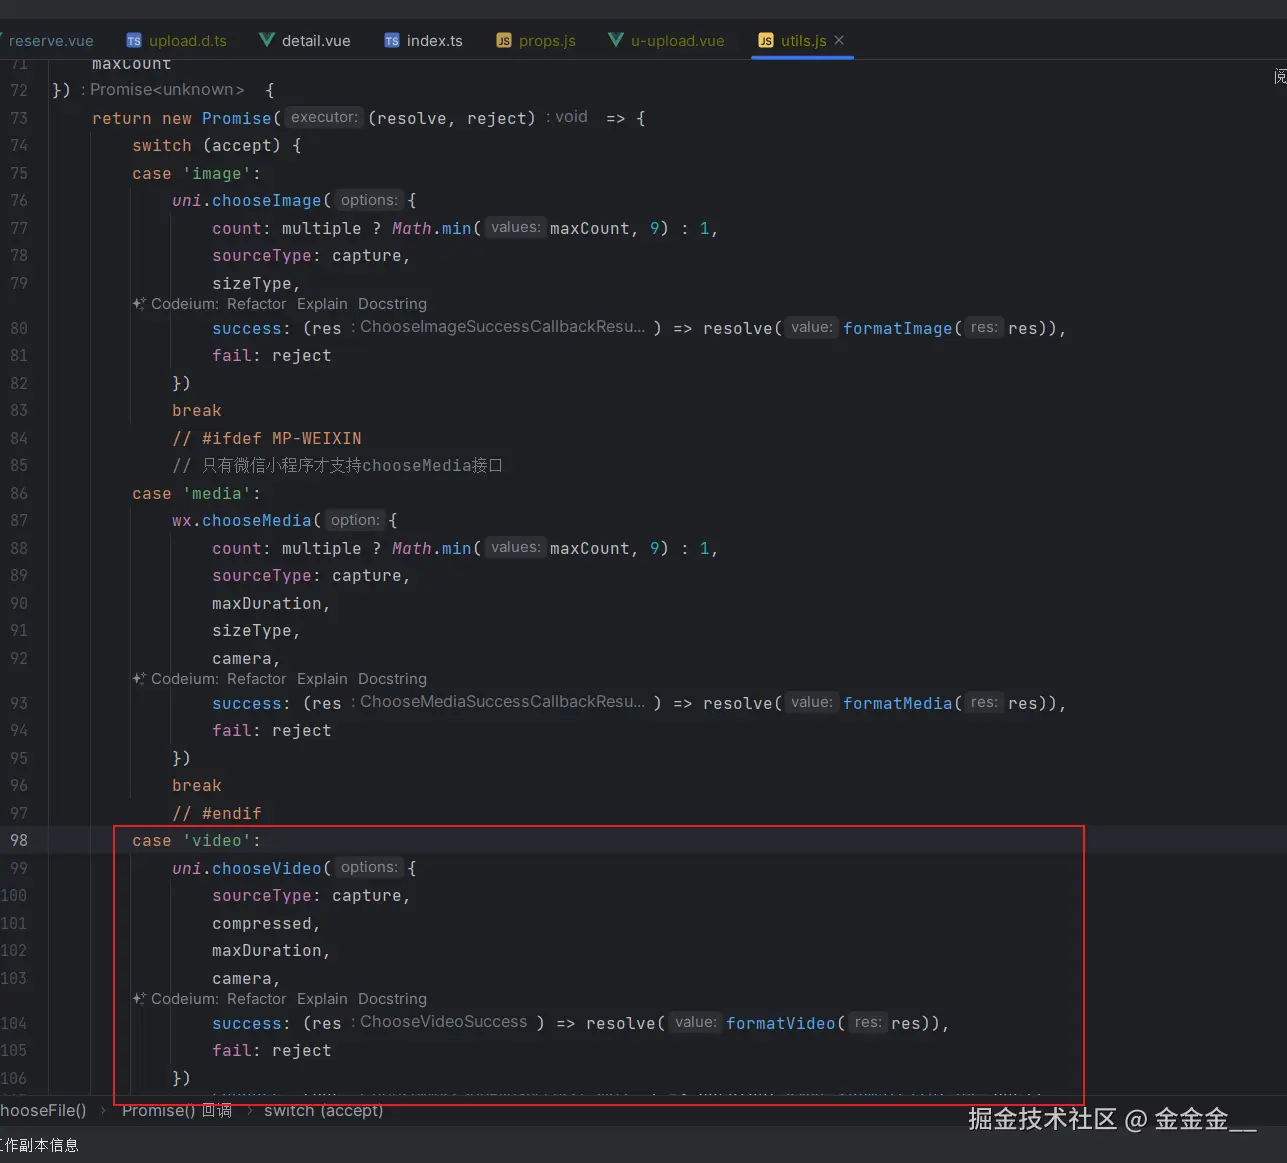Image resolution: width=1287 pixels, height=1163 pixels.
Task: Click Explain lens above the formatMedia success line
Action: point(322,679)
